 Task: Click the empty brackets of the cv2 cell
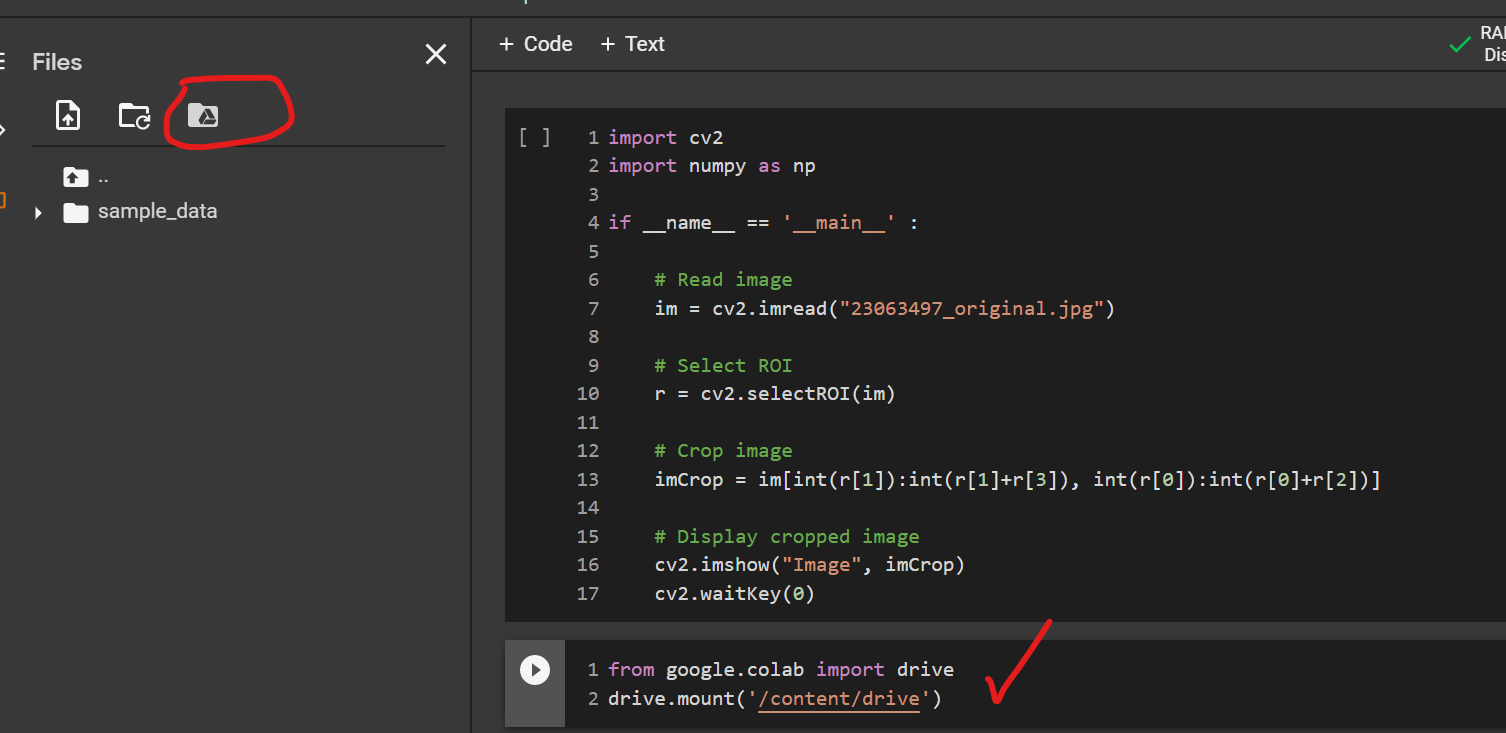pos(534,138)
